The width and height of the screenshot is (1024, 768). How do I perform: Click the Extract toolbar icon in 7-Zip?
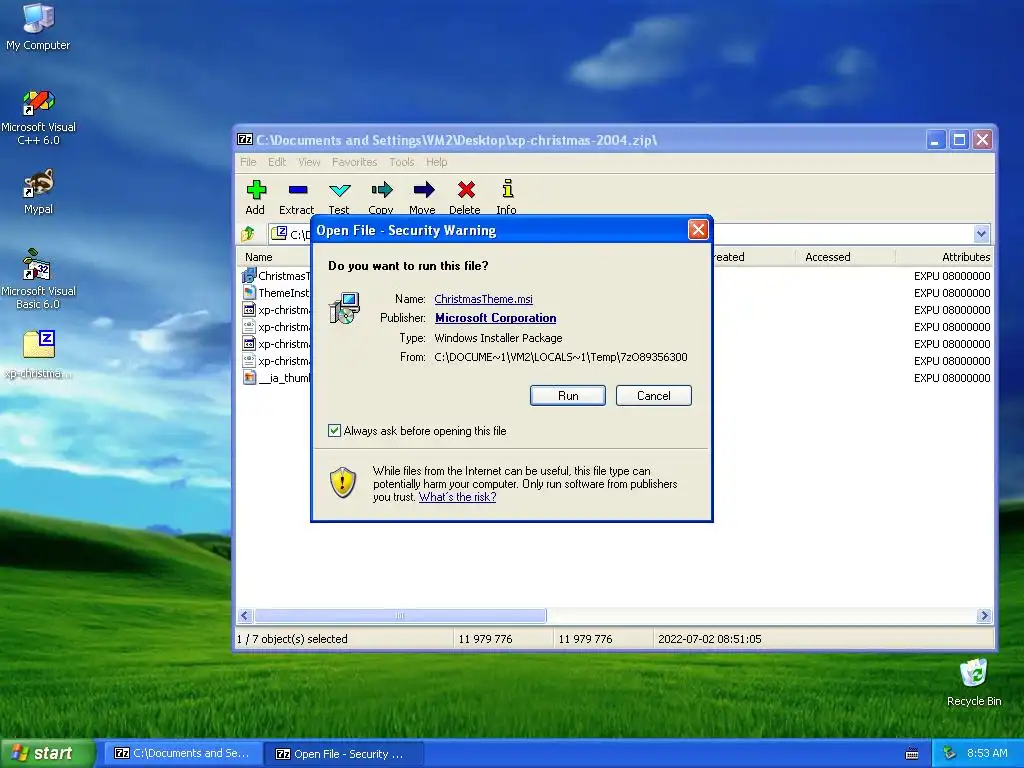(298, 190)
